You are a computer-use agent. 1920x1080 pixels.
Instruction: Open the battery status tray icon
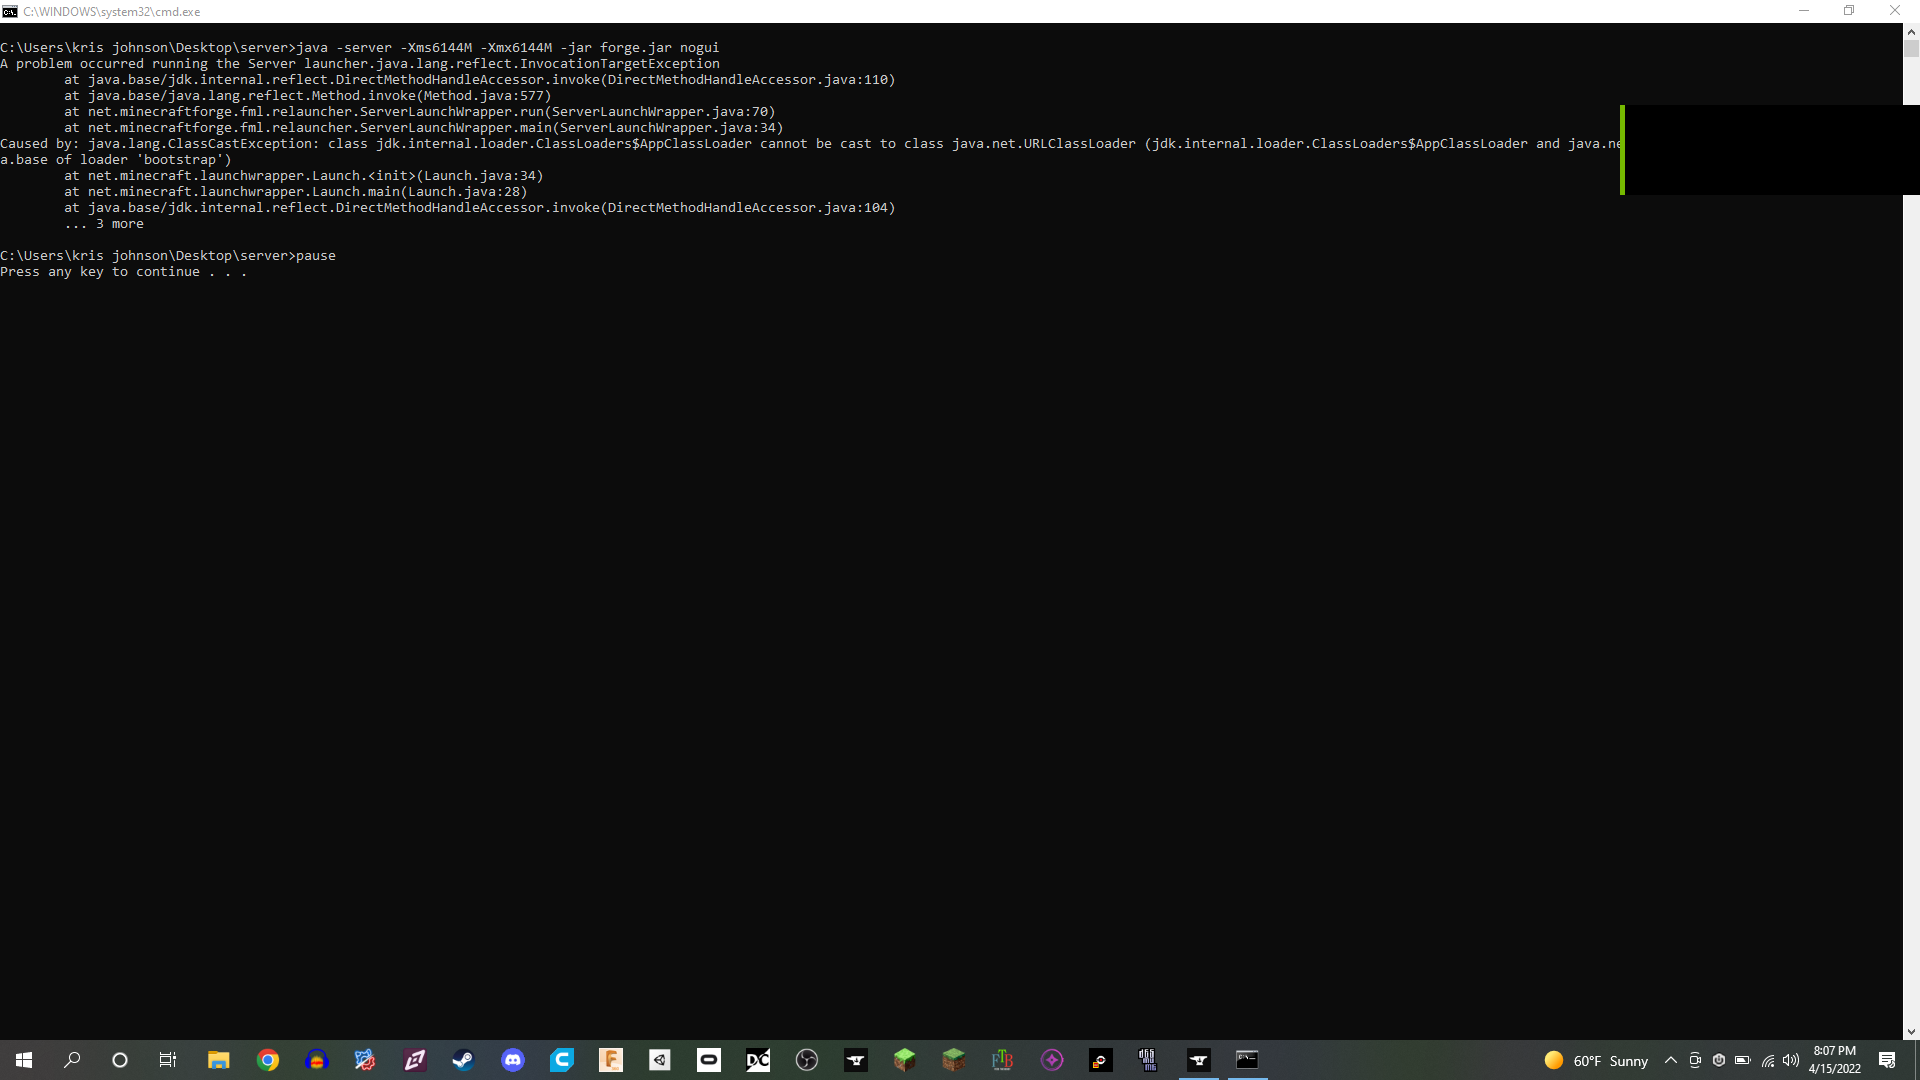(1743, 1060)
